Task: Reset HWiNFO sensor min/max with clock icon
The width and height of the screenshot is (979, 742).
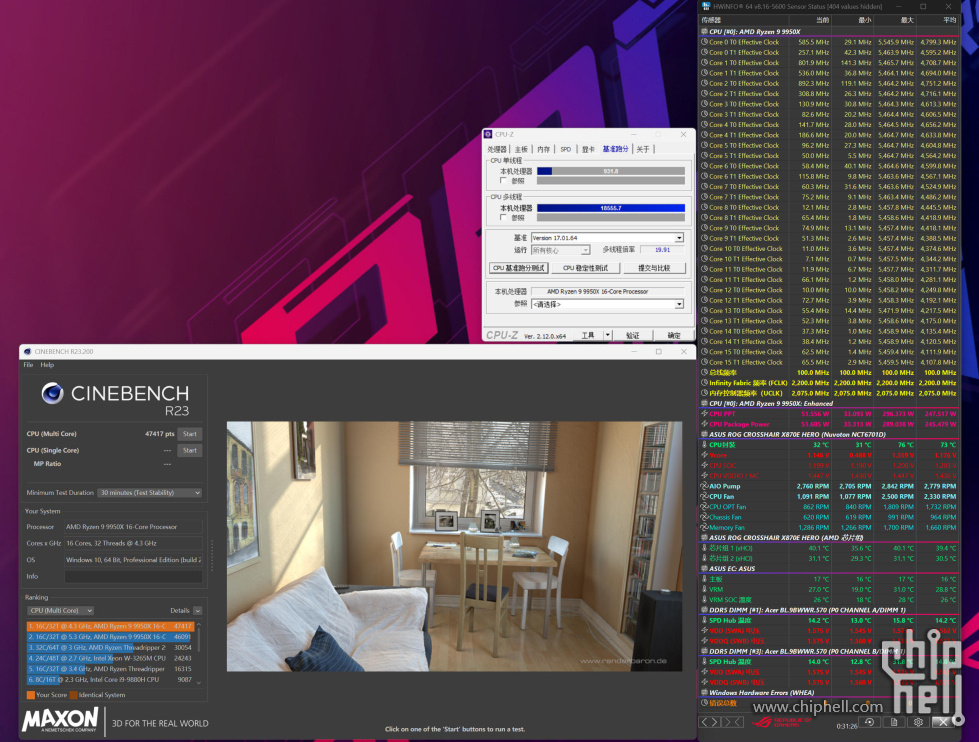Action: pos(868,722)
